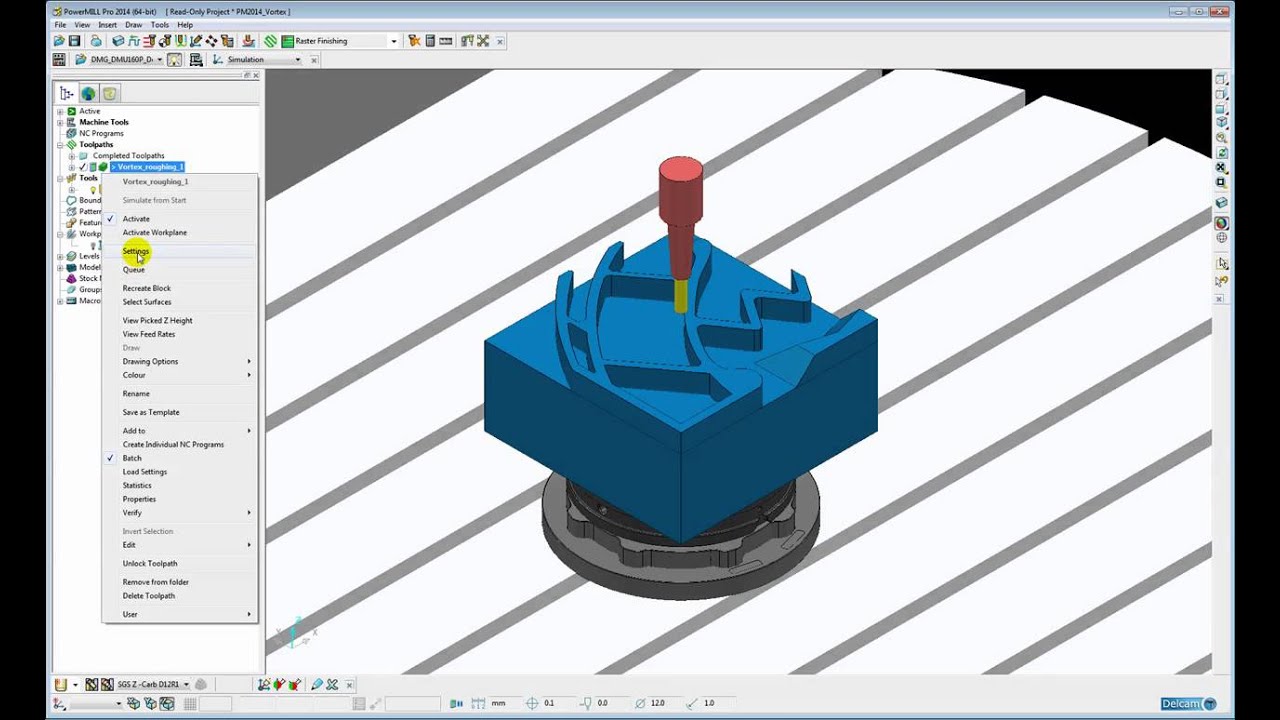Screen dimensions: 1280x720
Task: Open the Tools menu
Action: coord(160,25)
